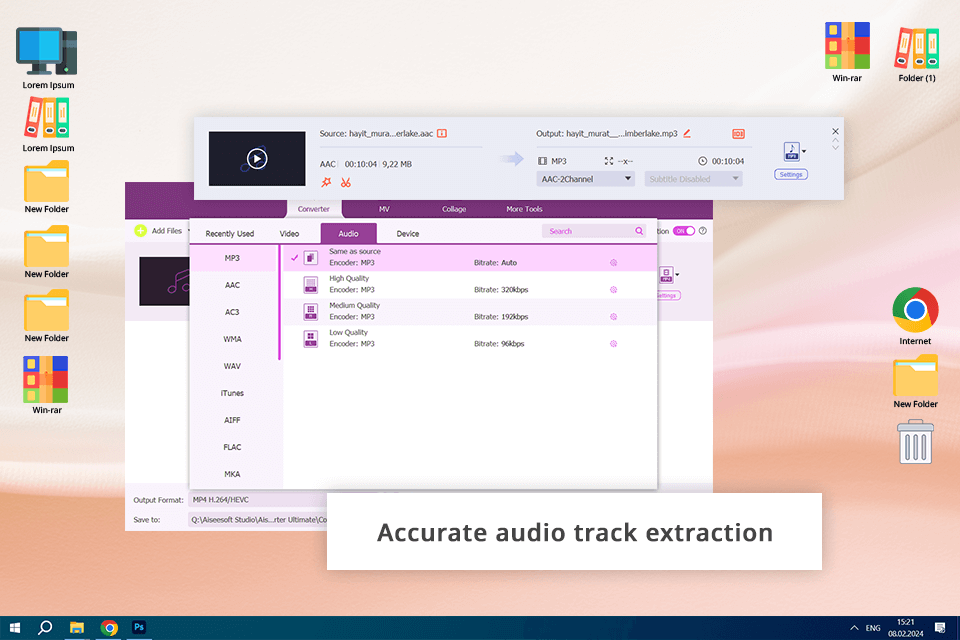The width and height of the screenshot is (960, 640).
Task: Click the red metadata ID3 icon
Action: pyautogui.click(x=738, y=134)
